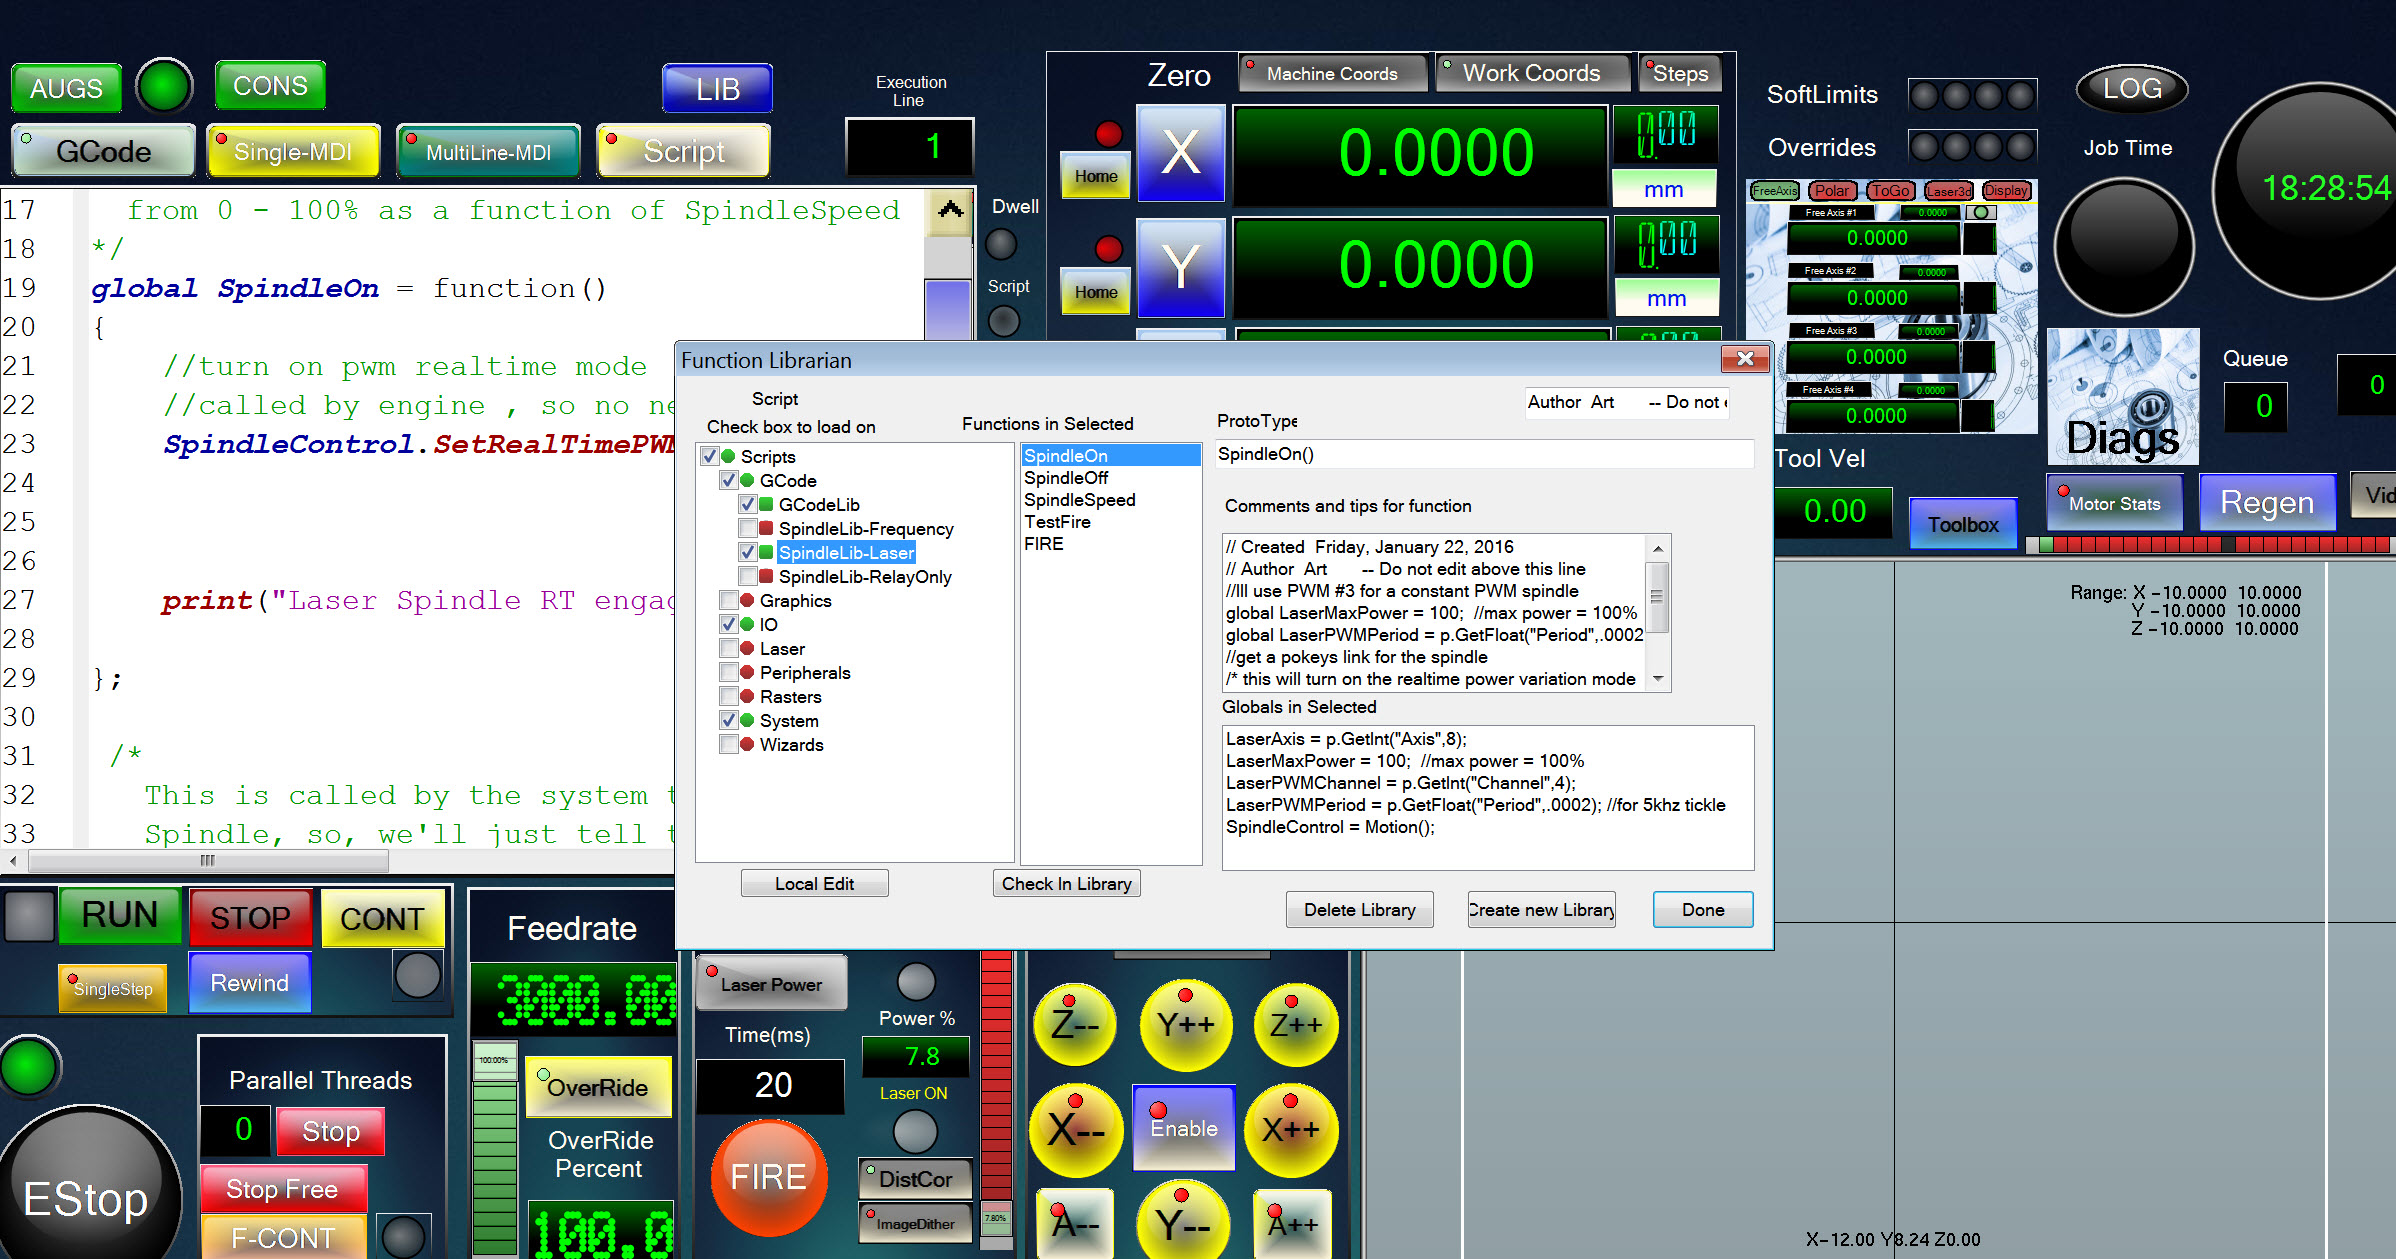Click the blue X axis zero button
The width and height of the screenshot is (2396, 1259).
tap(1180, 153)
